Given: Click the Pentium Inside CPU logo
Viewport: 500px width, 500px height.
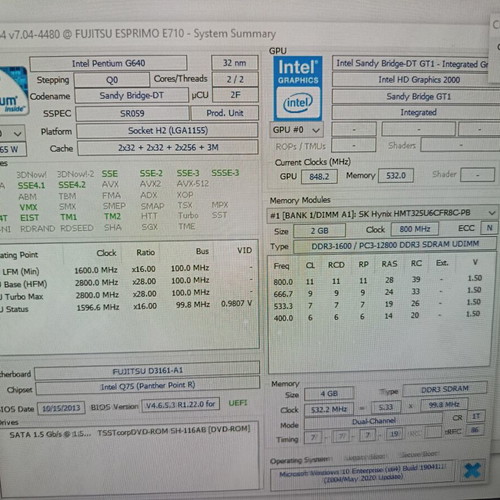Looking at the screenshot, I should pos(13,91).
